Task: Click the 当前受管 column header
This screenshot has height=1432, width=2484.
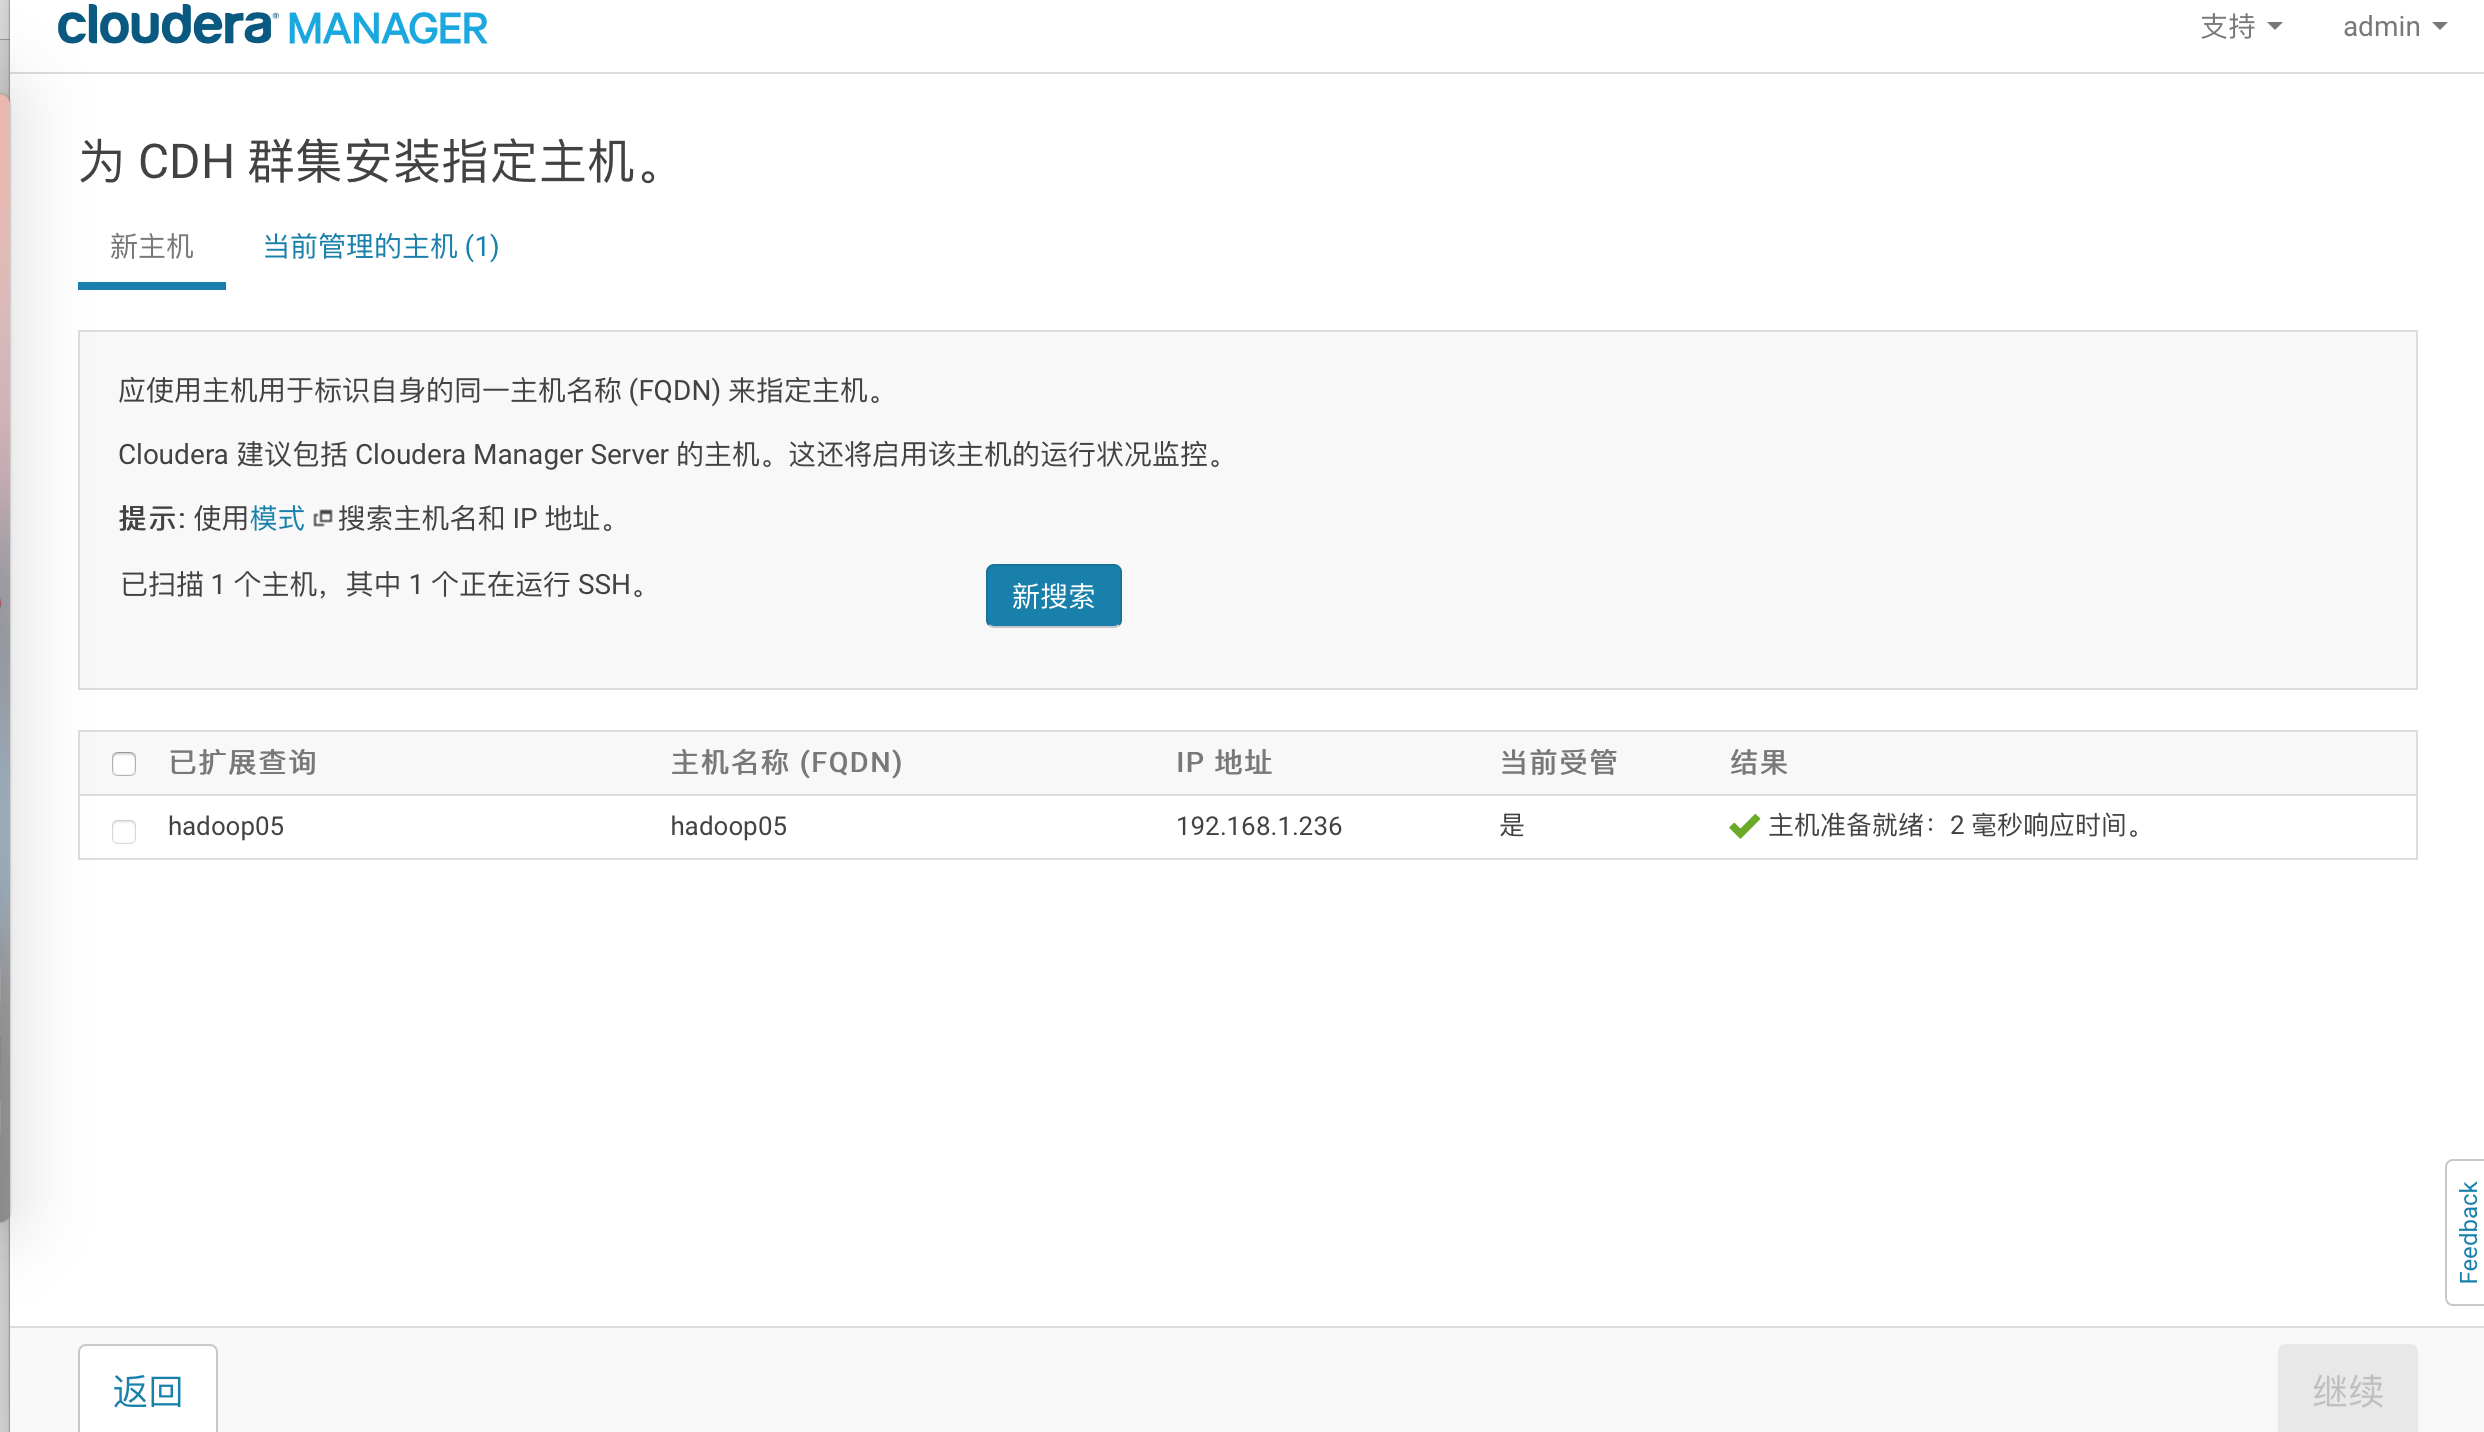Action: pos(1558,763)
